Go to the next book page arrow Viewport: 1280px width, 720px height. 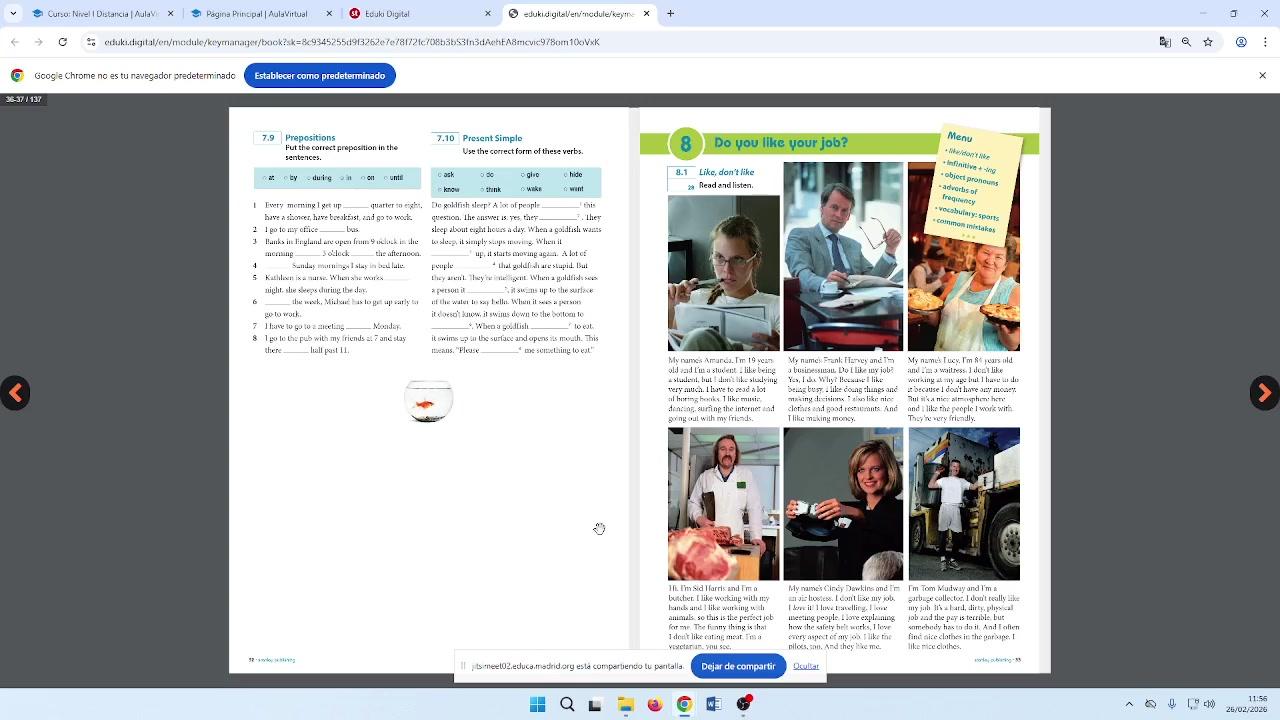[x=1264, y=393]
